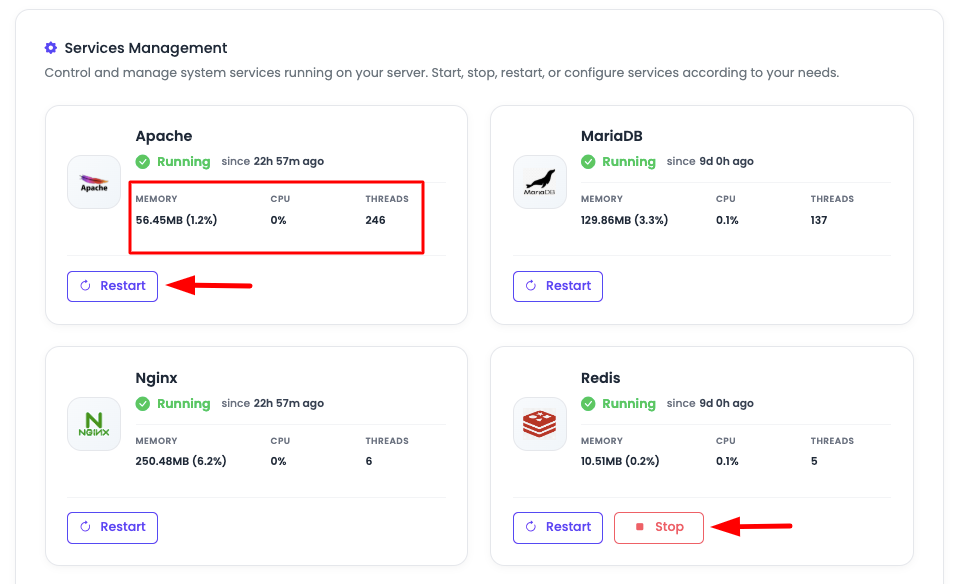
Task: Restart the MariaDB service
Action: (x=558, y=286)
